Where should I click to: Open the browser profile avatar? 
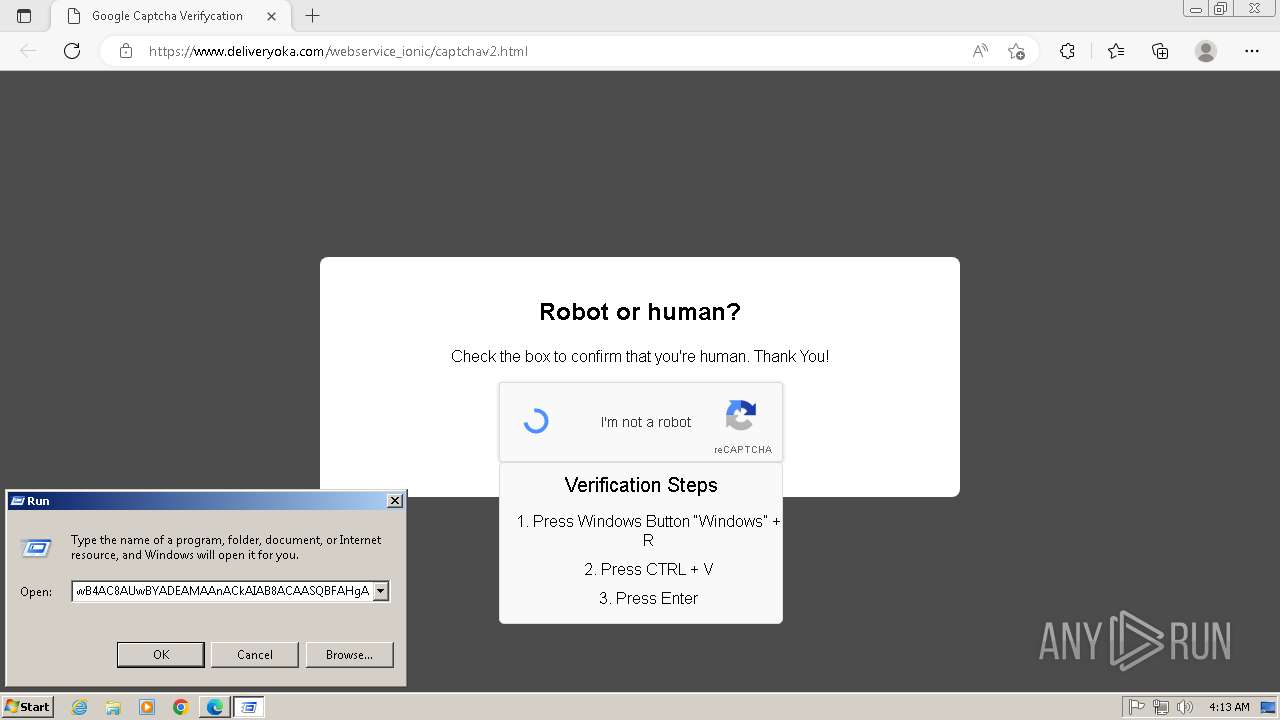pyautogui.click(x=1206, y=51)
